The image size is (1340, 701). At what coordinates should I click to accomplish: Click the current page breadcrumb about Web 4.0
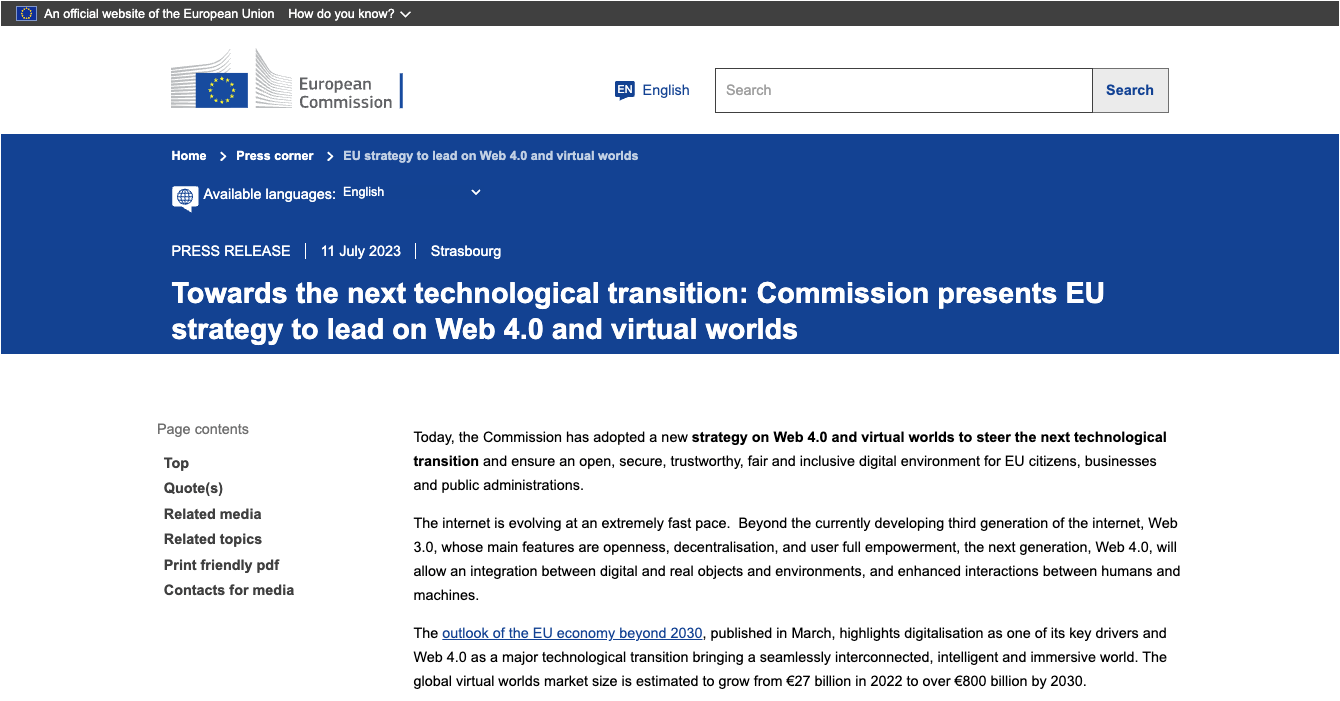(x=490, y=156)
